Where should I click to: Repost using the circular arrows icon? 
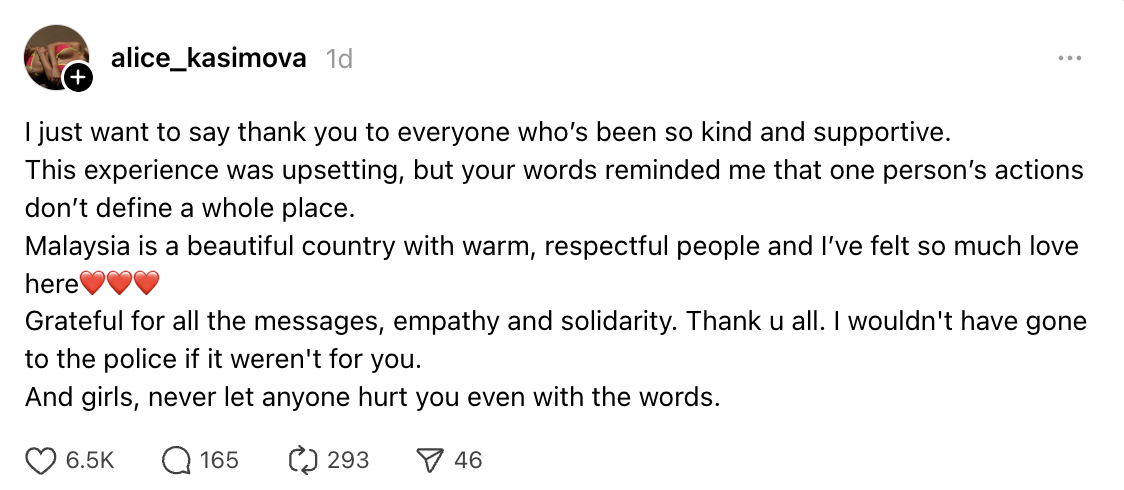click(301, 460)
